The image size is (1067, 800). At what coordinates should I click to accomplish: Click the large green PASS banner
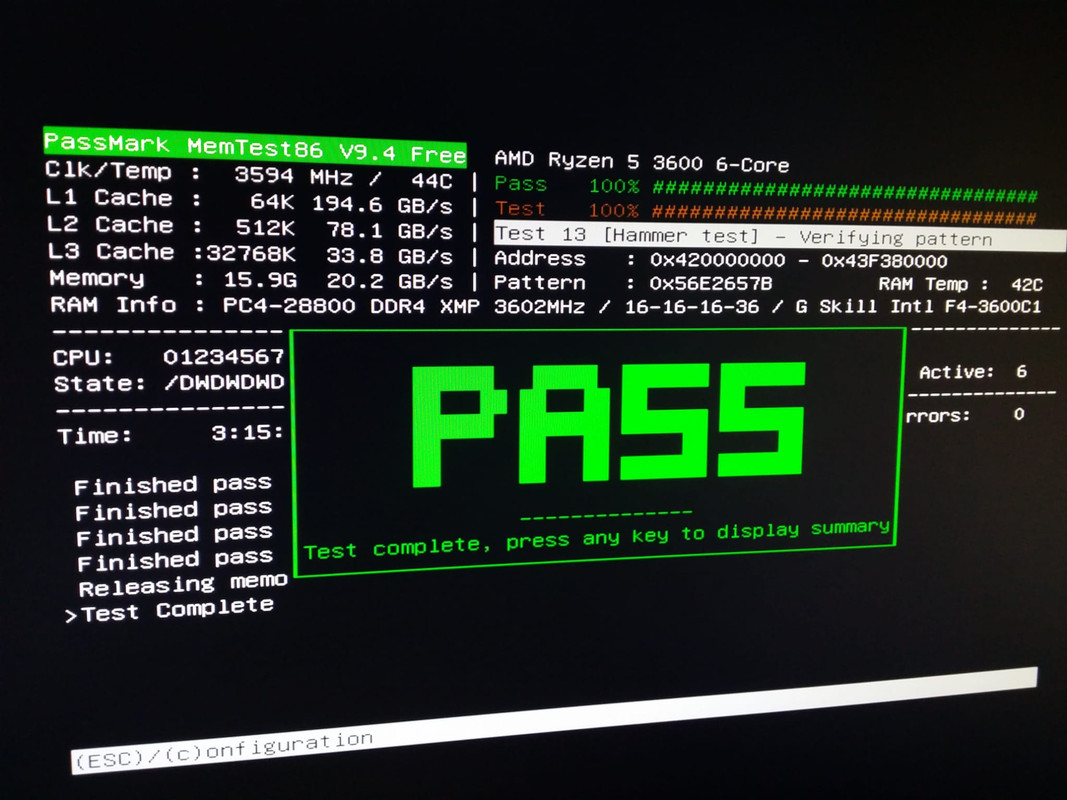pyautogui.click(x=609, y=424)
